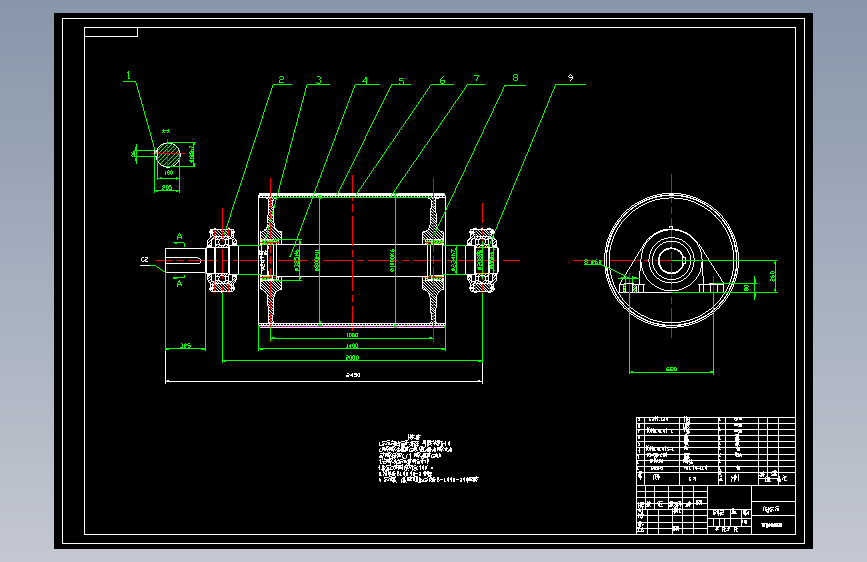Click the left bearing housing on shaft
The width and height of the screenshot is (867, 562).
coord(222,260)
